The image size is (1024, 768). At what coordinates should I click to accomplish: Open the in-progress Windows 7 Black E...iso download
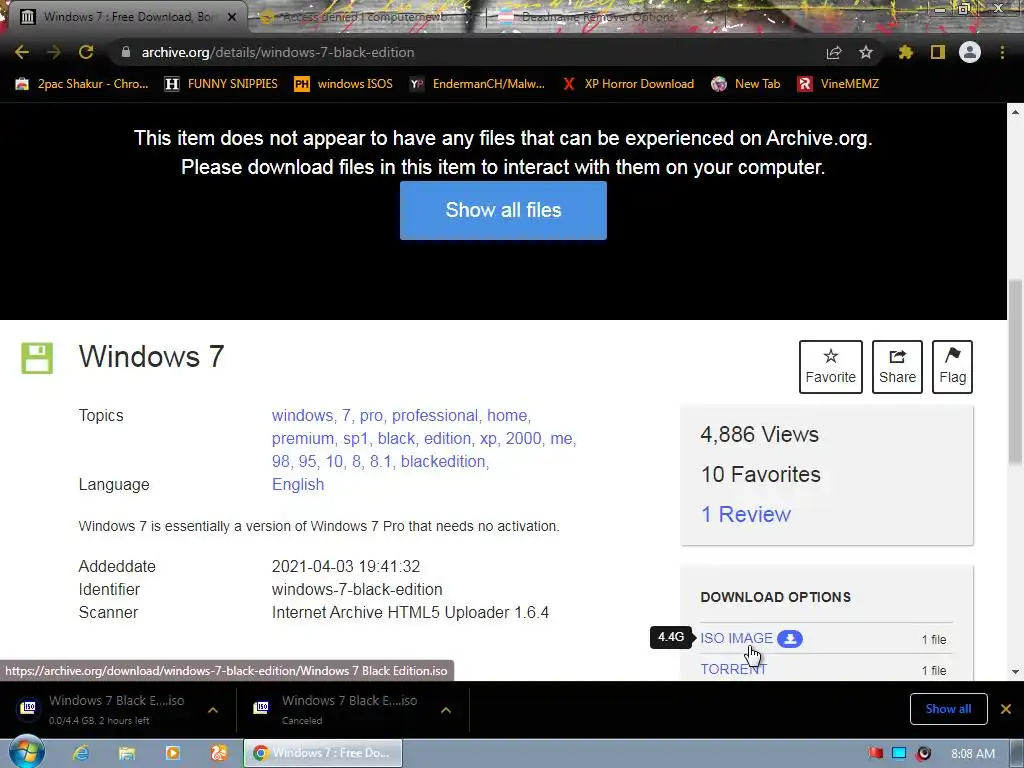pos(104,709)
